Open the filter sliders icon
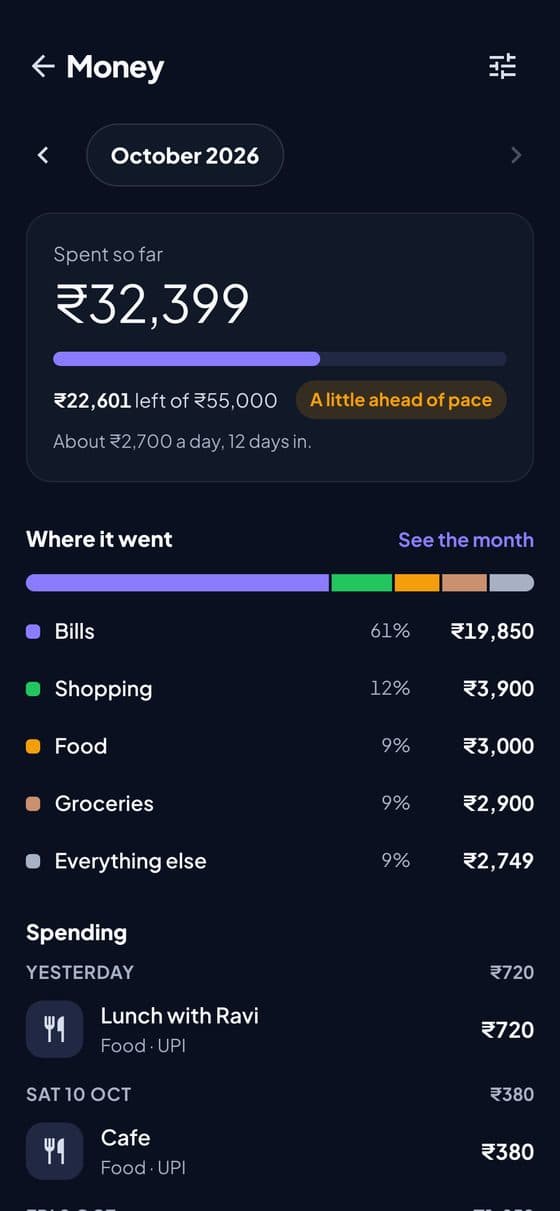The width and height of the screenshot is (560, 1211). pyautogui.click(x=502, y=67)
